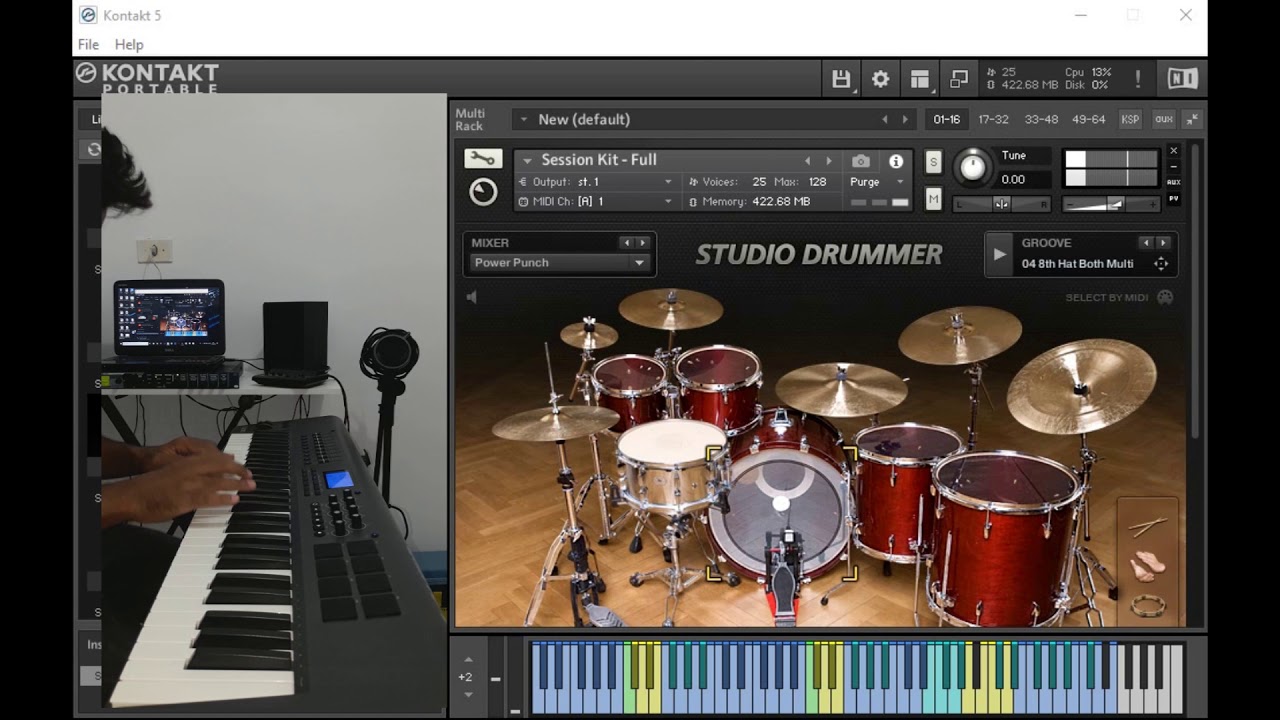The height and width of the screenshot is (720, 1280).
Task: Click the NI logo button
Action: [1183, 79]
